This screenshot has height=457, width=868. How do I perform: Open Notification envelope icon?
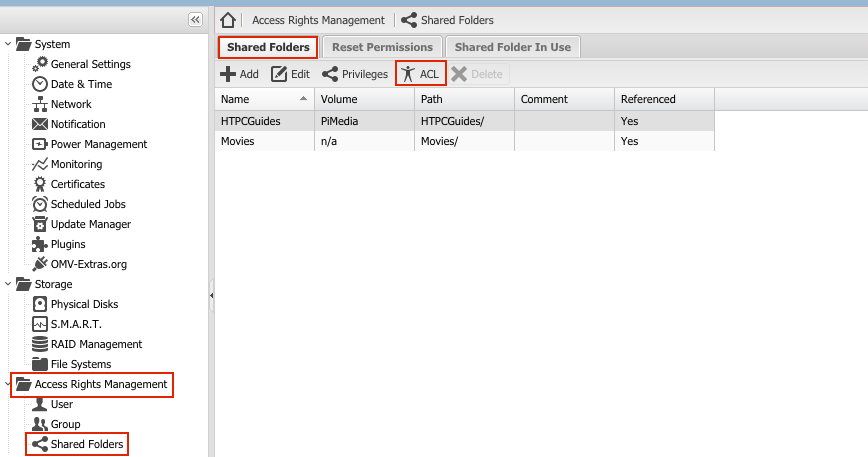pos(40,124)
